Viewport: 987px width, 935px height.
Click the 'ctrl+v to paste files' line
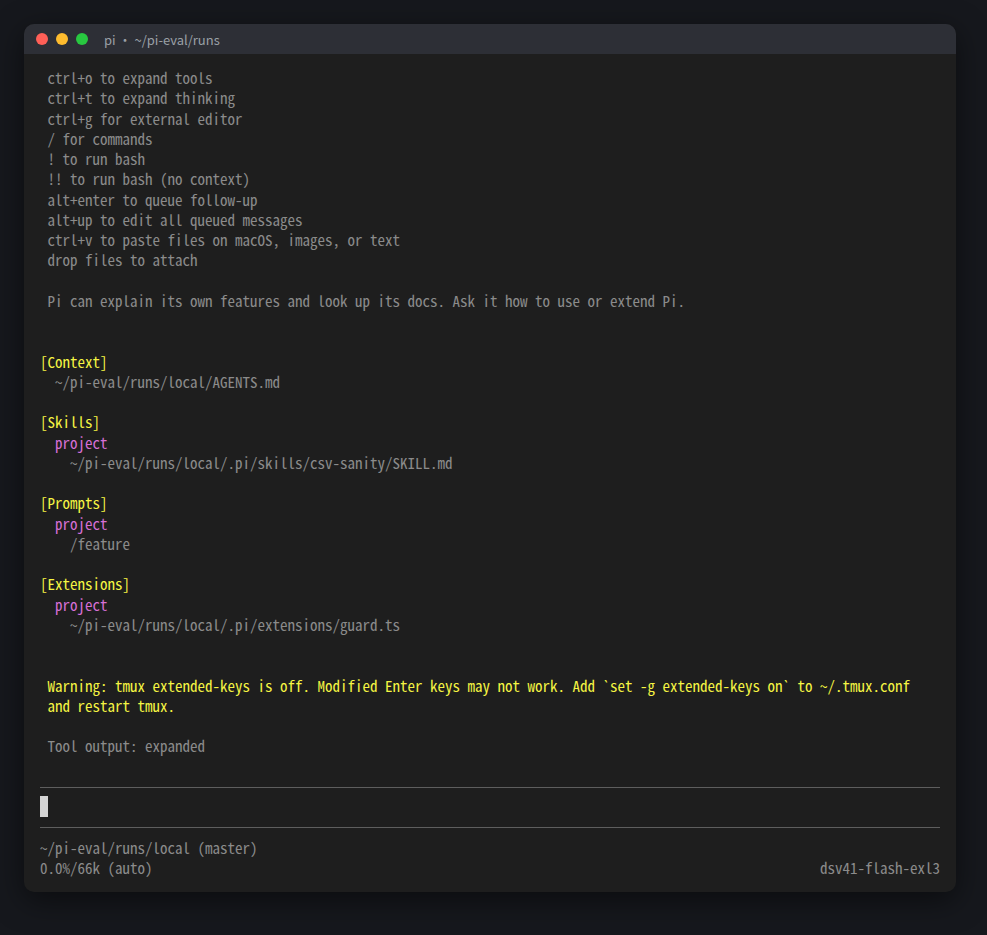click(223, 241)
